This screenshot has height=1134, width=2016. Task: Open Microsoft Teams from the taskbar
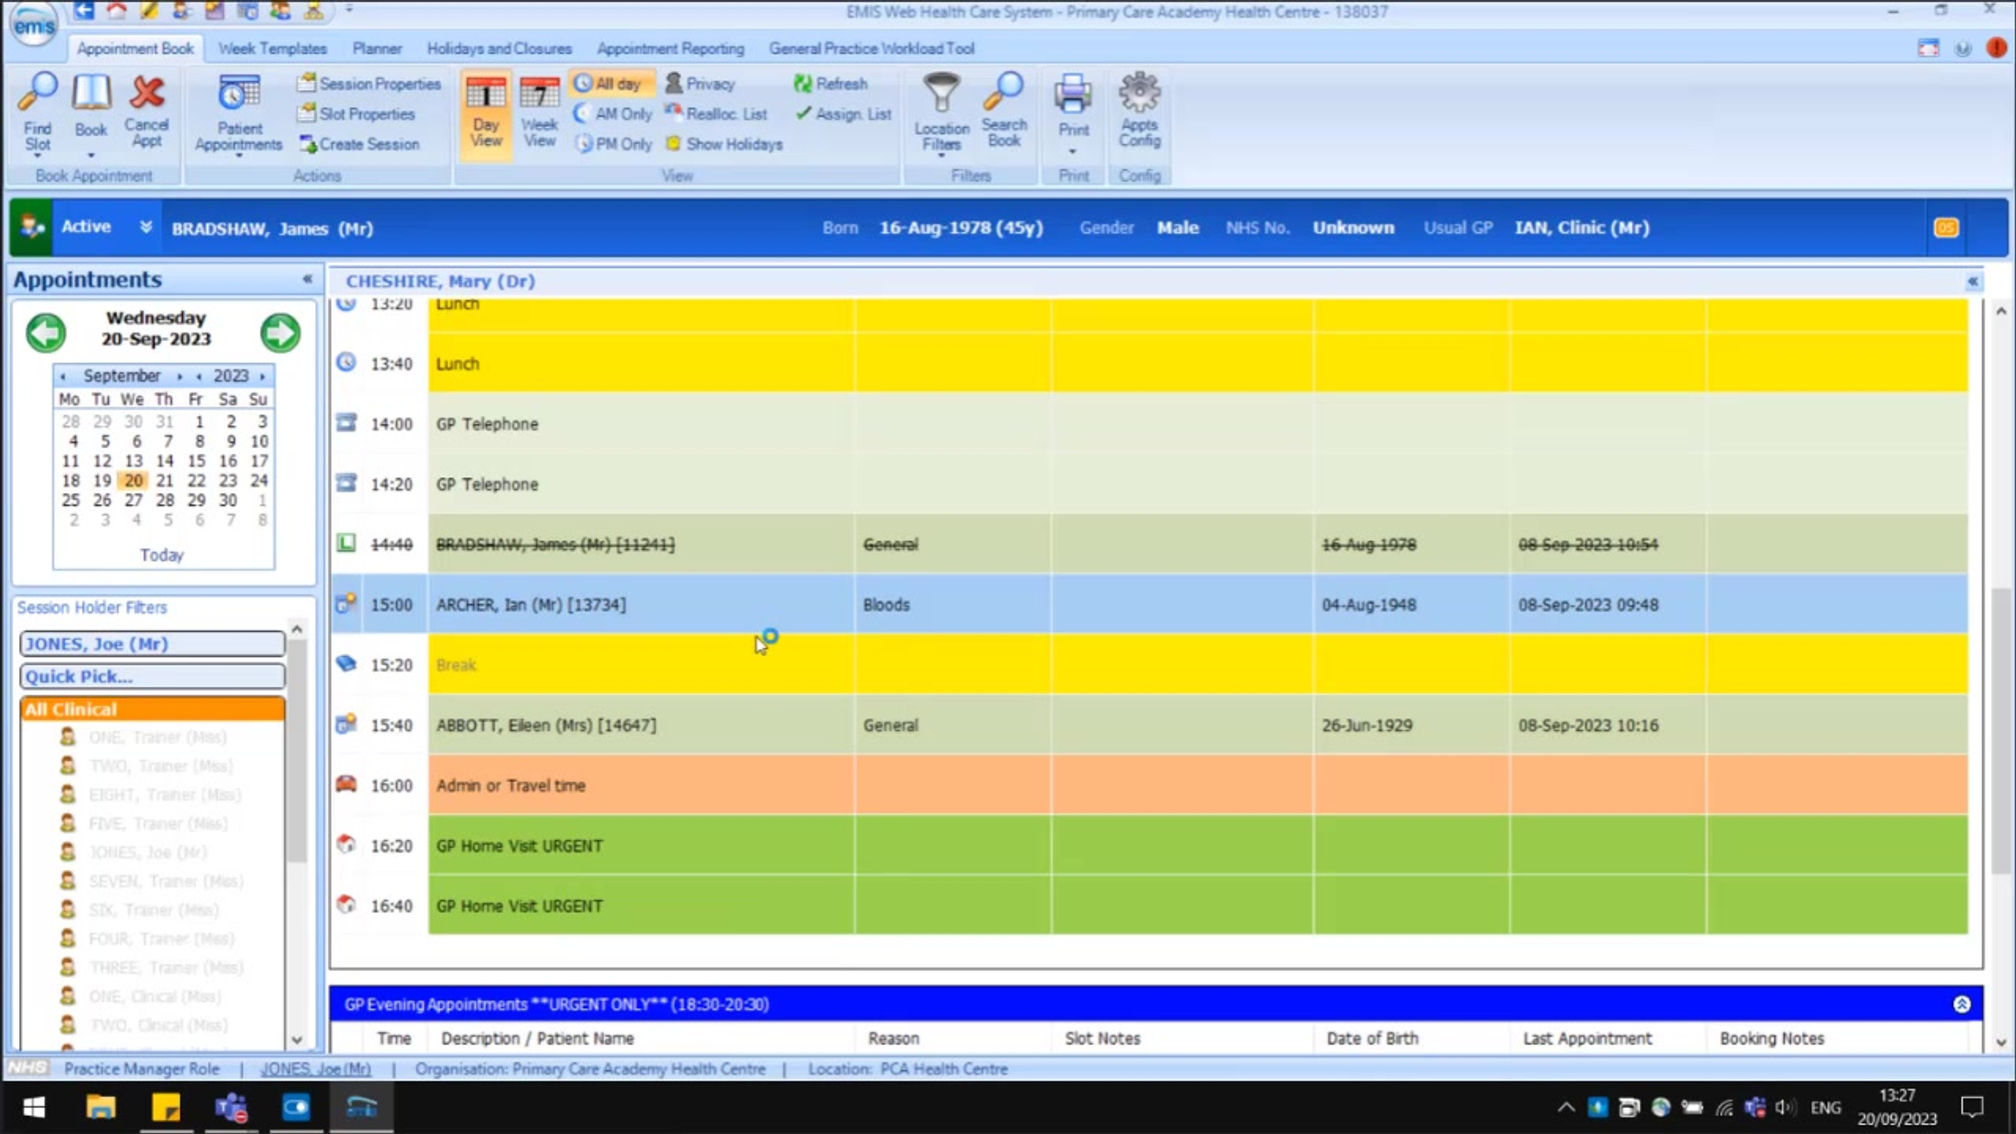231,1107
